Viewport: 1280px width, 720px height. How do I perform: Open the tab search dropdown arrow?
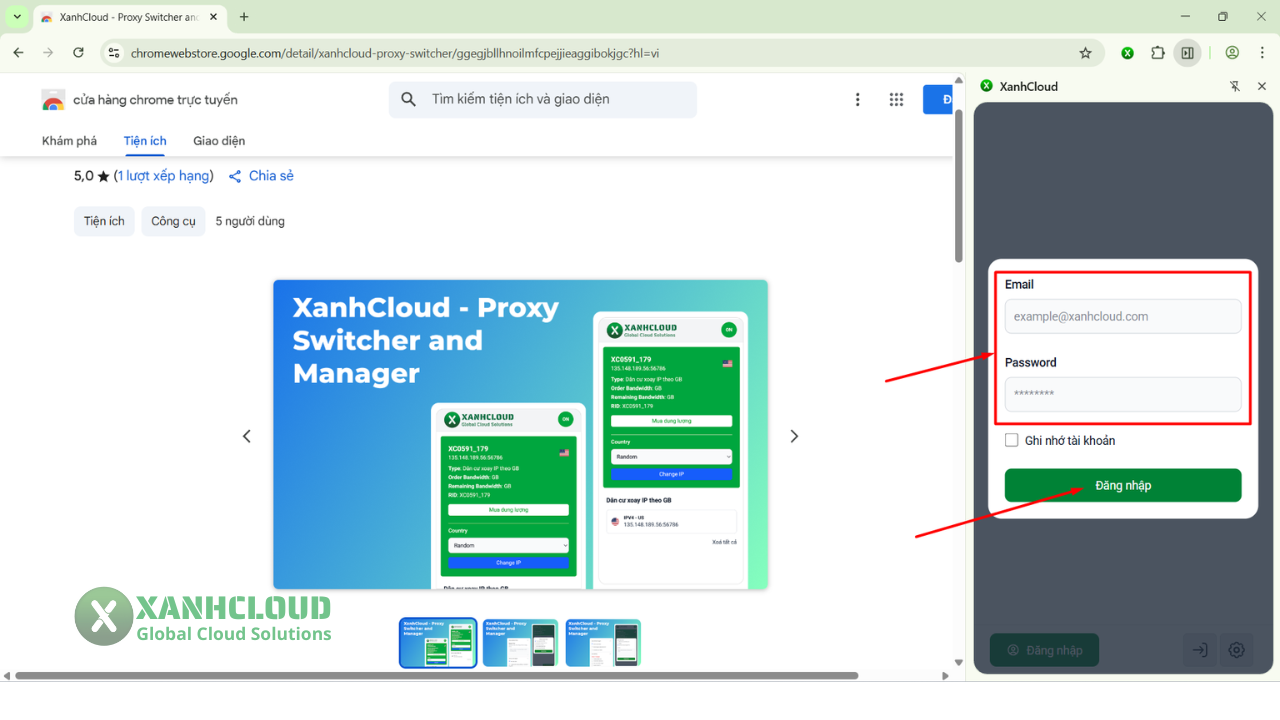(17, 17)
